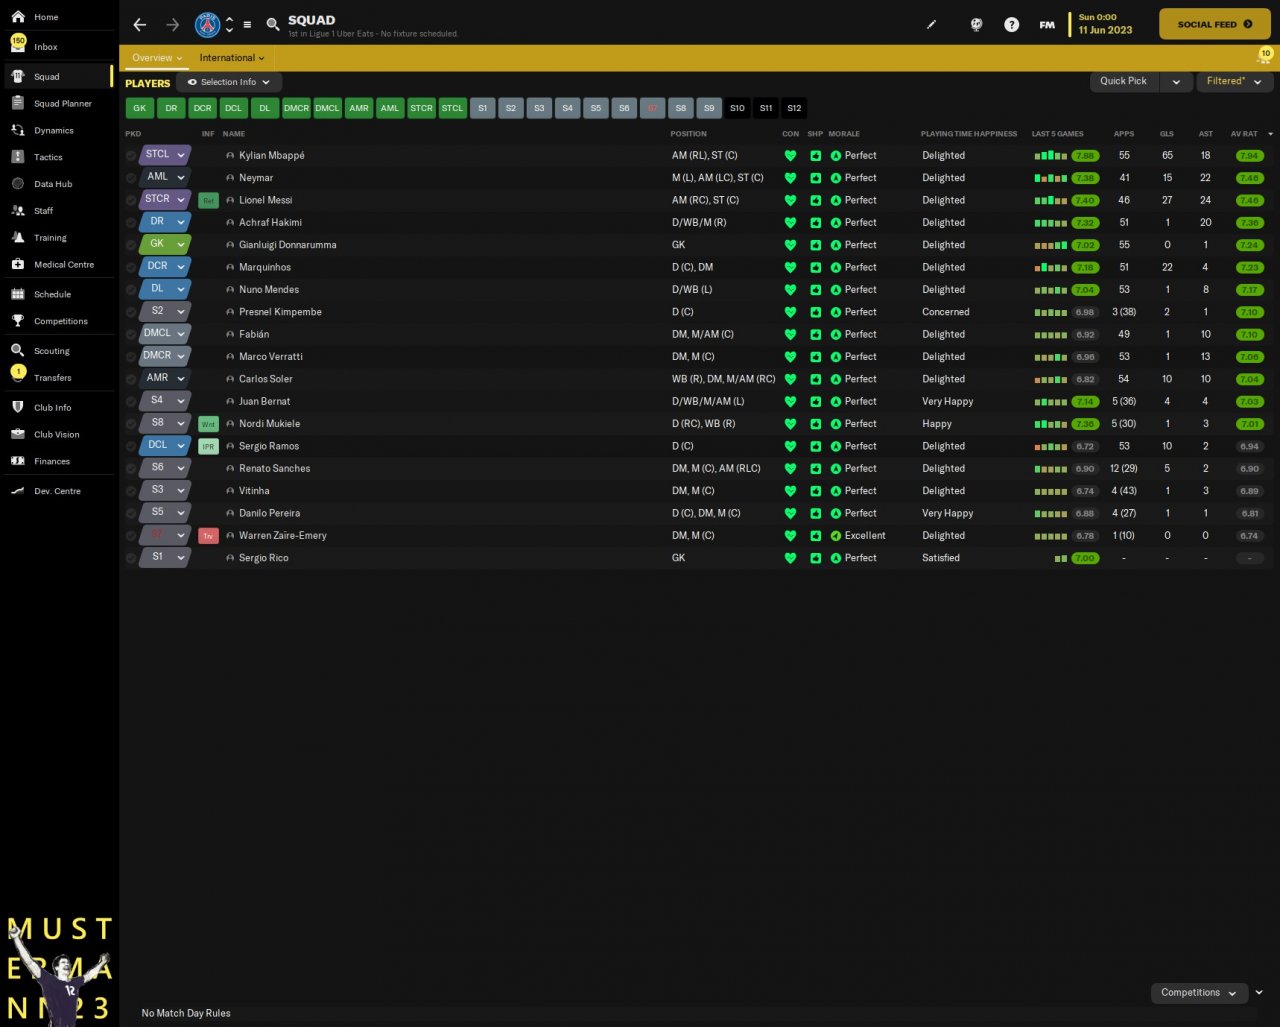Select the STCR position slot tab

421,108
